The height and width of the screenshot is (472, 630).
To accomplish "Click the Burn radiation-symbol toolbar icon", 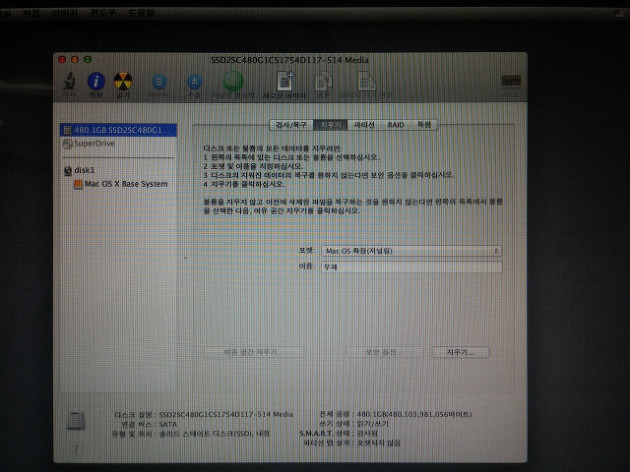I will 123,81.
